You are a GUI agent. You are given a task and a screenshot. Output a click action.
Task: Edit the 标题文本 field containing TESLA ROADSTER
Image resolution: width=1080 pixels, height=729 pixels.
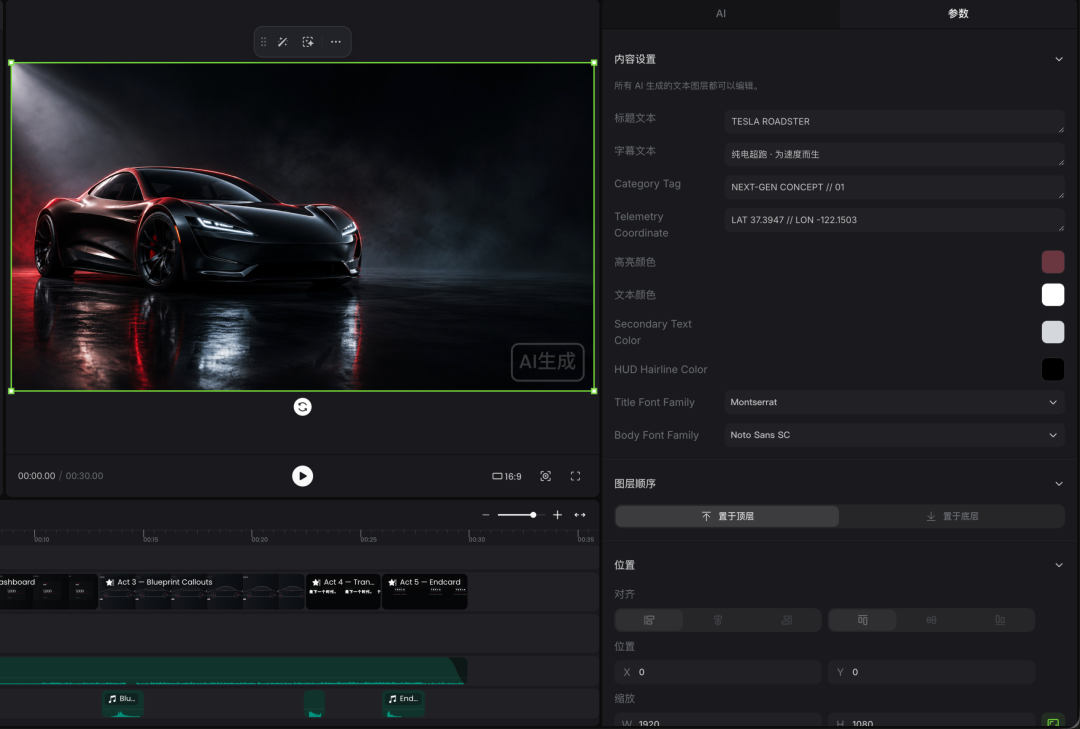894,121
